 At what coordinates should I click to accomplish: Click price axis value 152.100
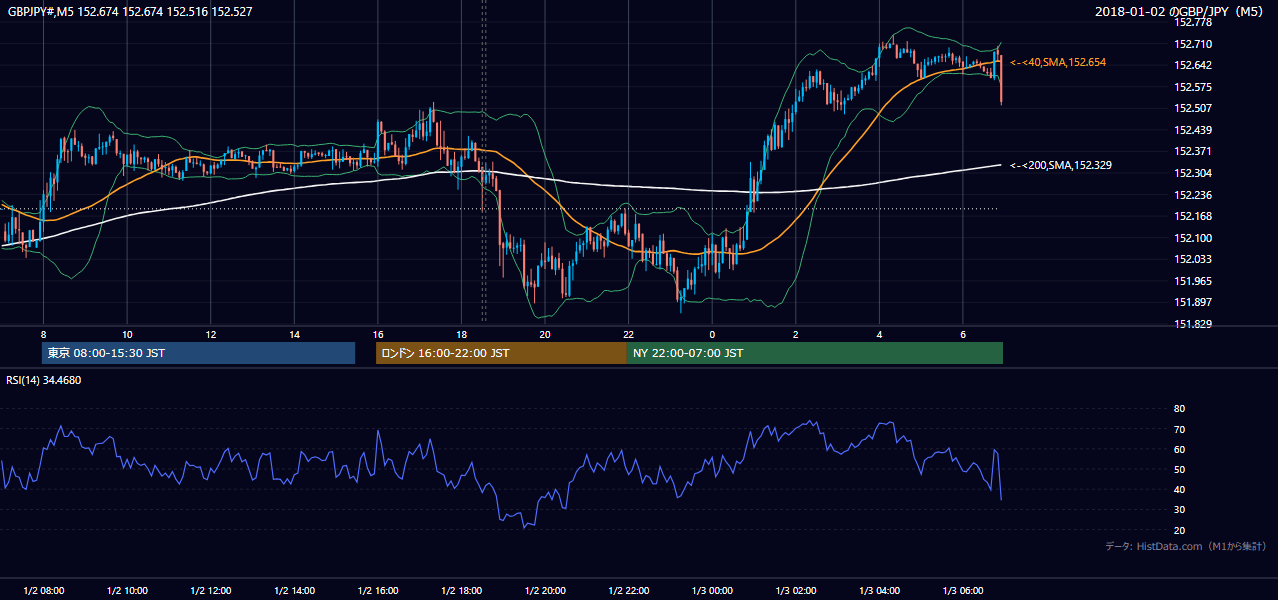1193,238
